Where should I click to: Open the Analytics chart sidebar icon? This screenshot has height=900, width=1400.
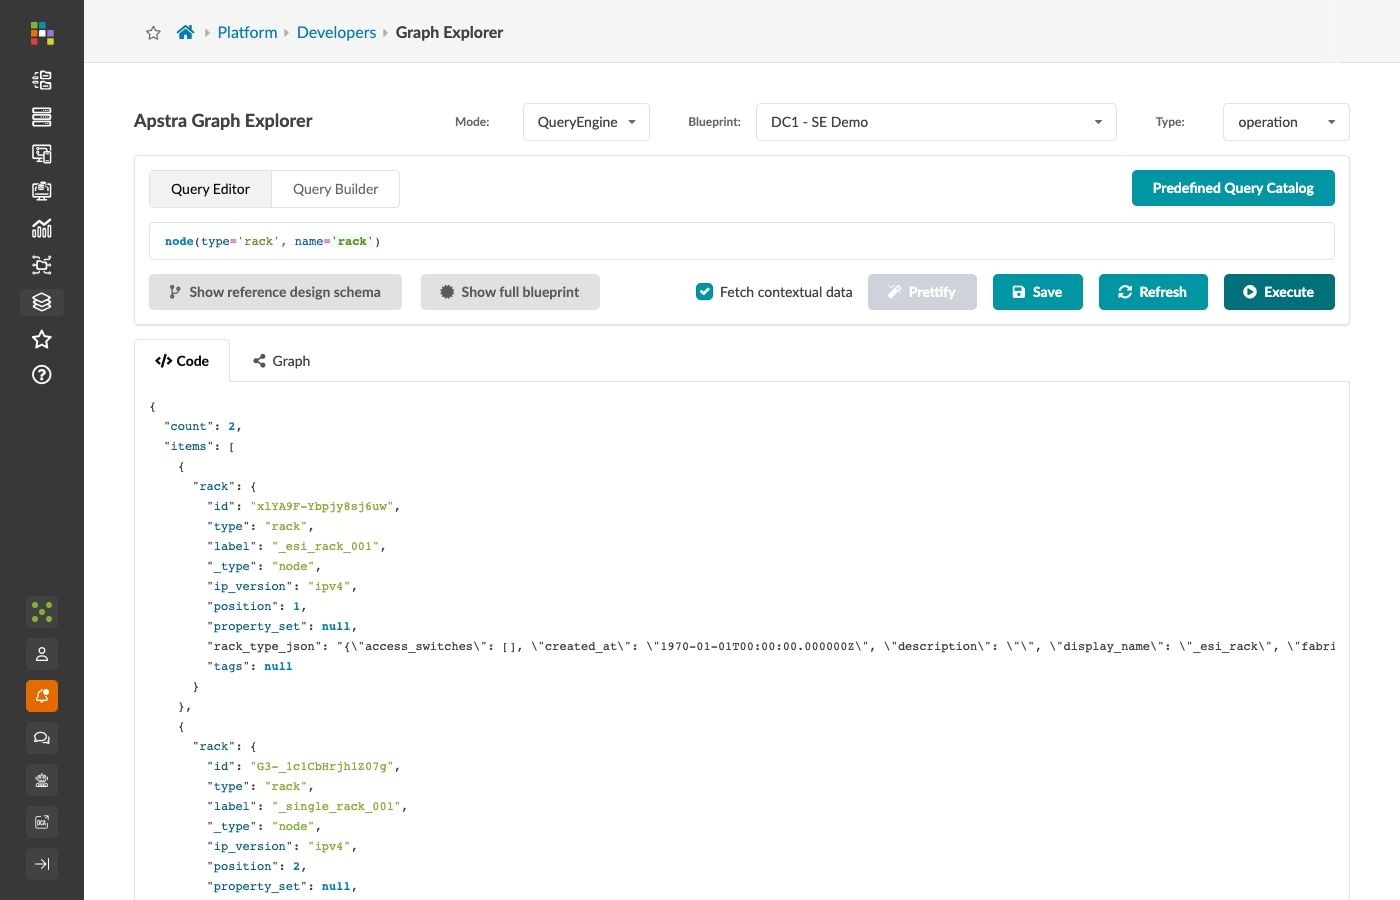pos(42,228)
